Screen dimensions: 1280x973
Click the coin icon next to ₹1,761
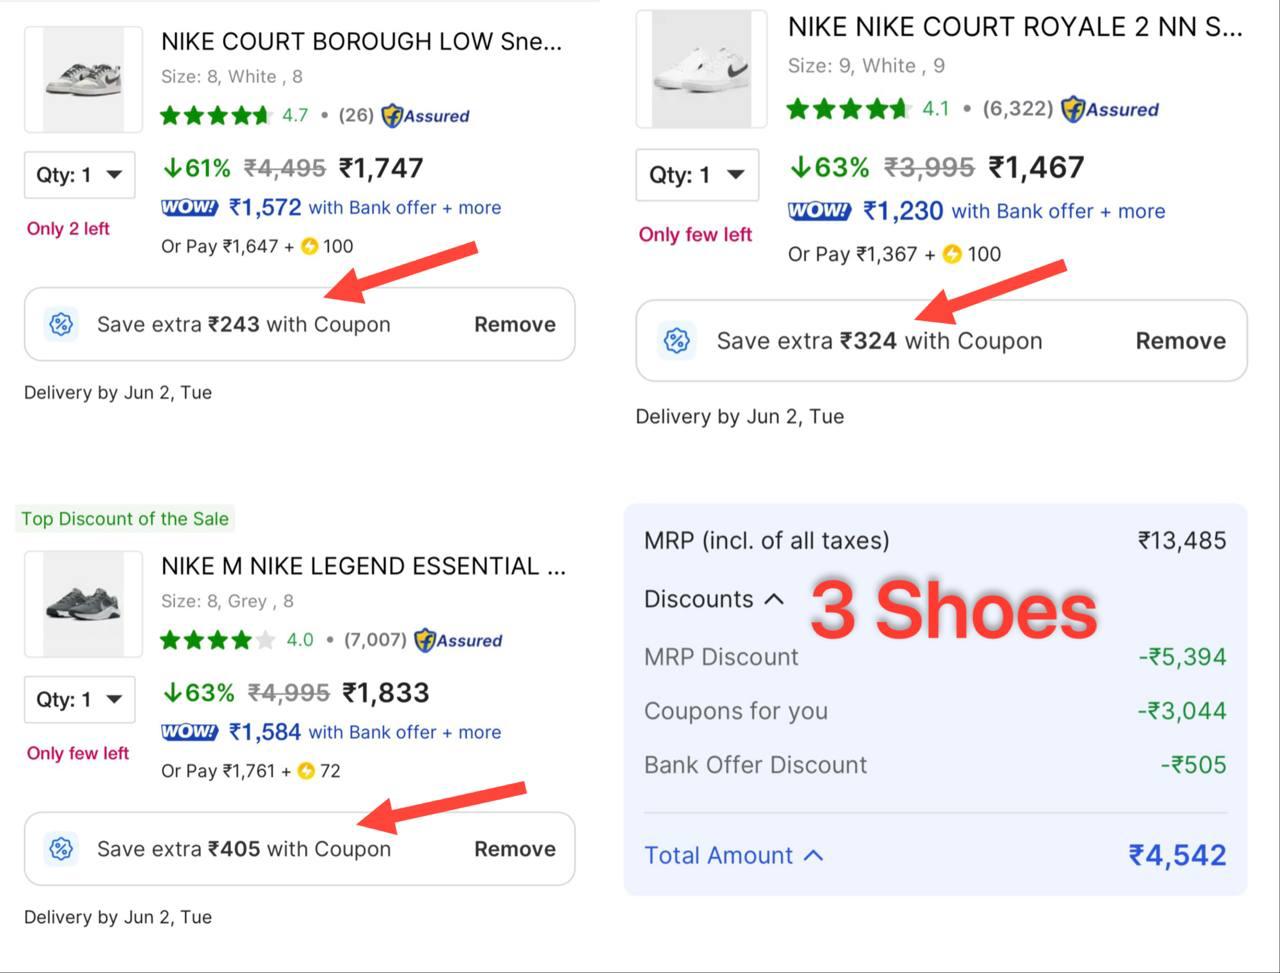point(306,771)
